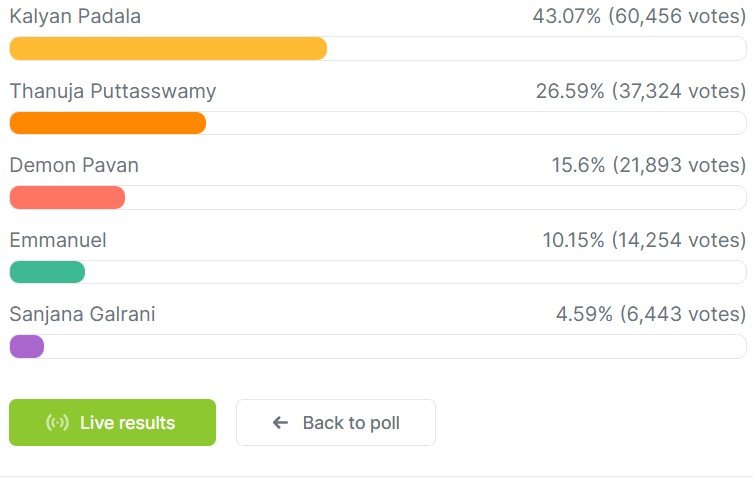Click the Live results button

[x=112, y=423]
